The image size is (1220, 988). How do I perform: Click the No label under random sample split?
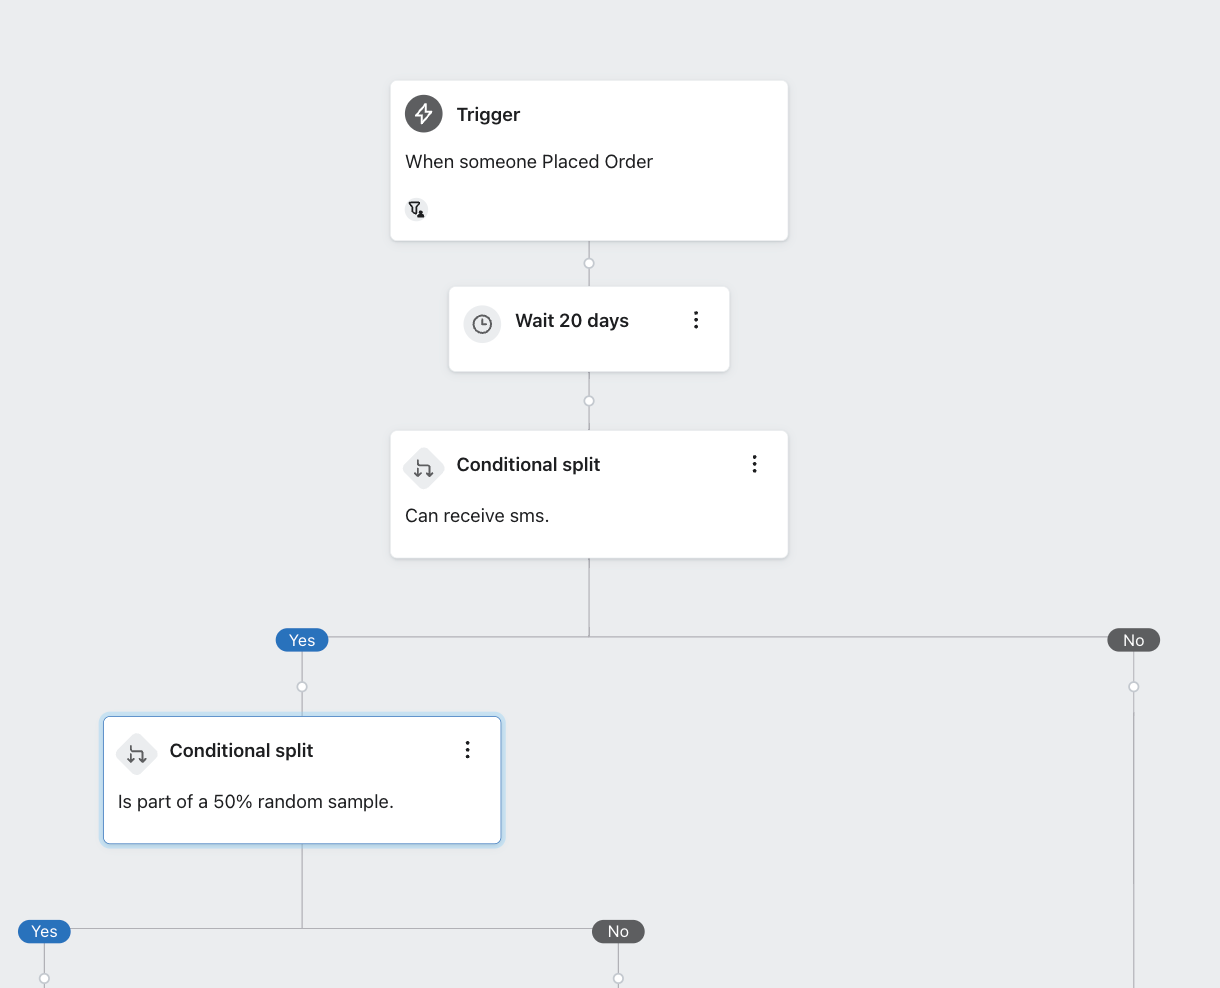point(618,932)
